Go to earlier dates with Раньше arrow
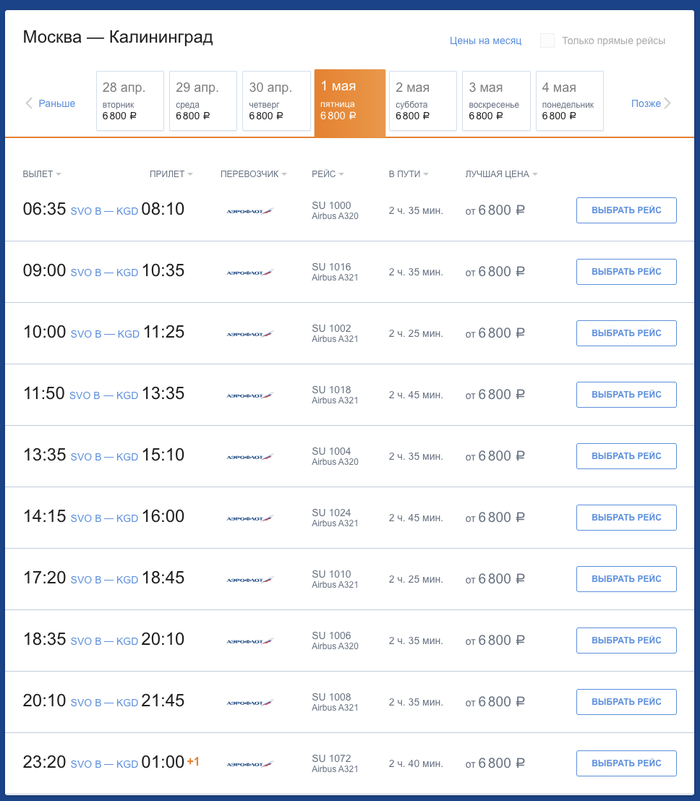Screen dimensions: 700x801 pyautogui.click(x=50, y=103)
